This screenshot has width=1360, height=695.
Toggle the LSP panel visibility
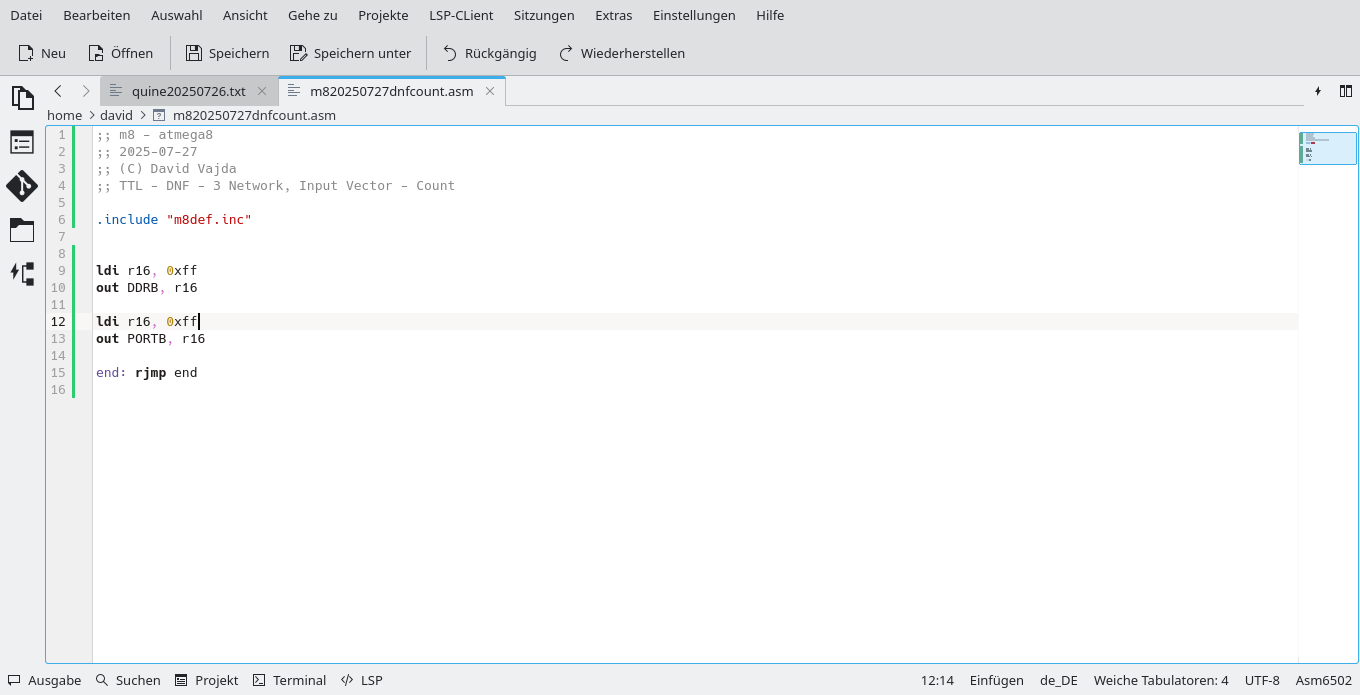click(x=361, y=680)
